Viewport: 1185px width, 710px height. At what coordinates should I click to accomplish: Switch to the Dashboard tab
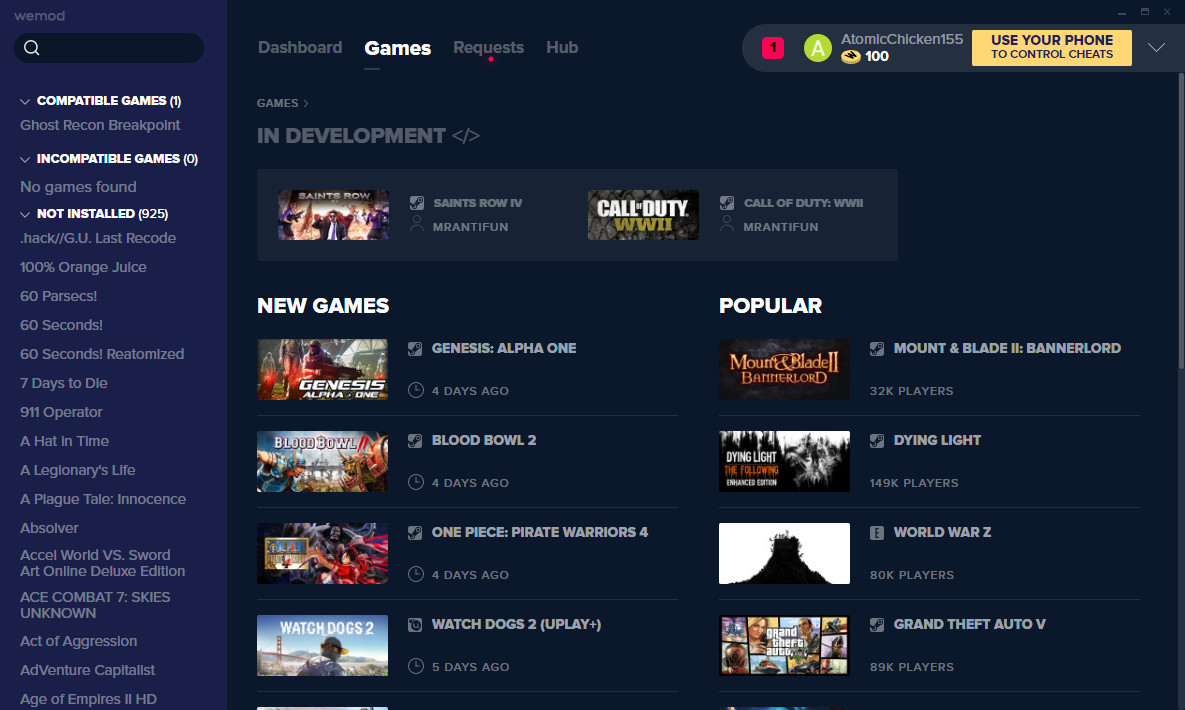300,48
